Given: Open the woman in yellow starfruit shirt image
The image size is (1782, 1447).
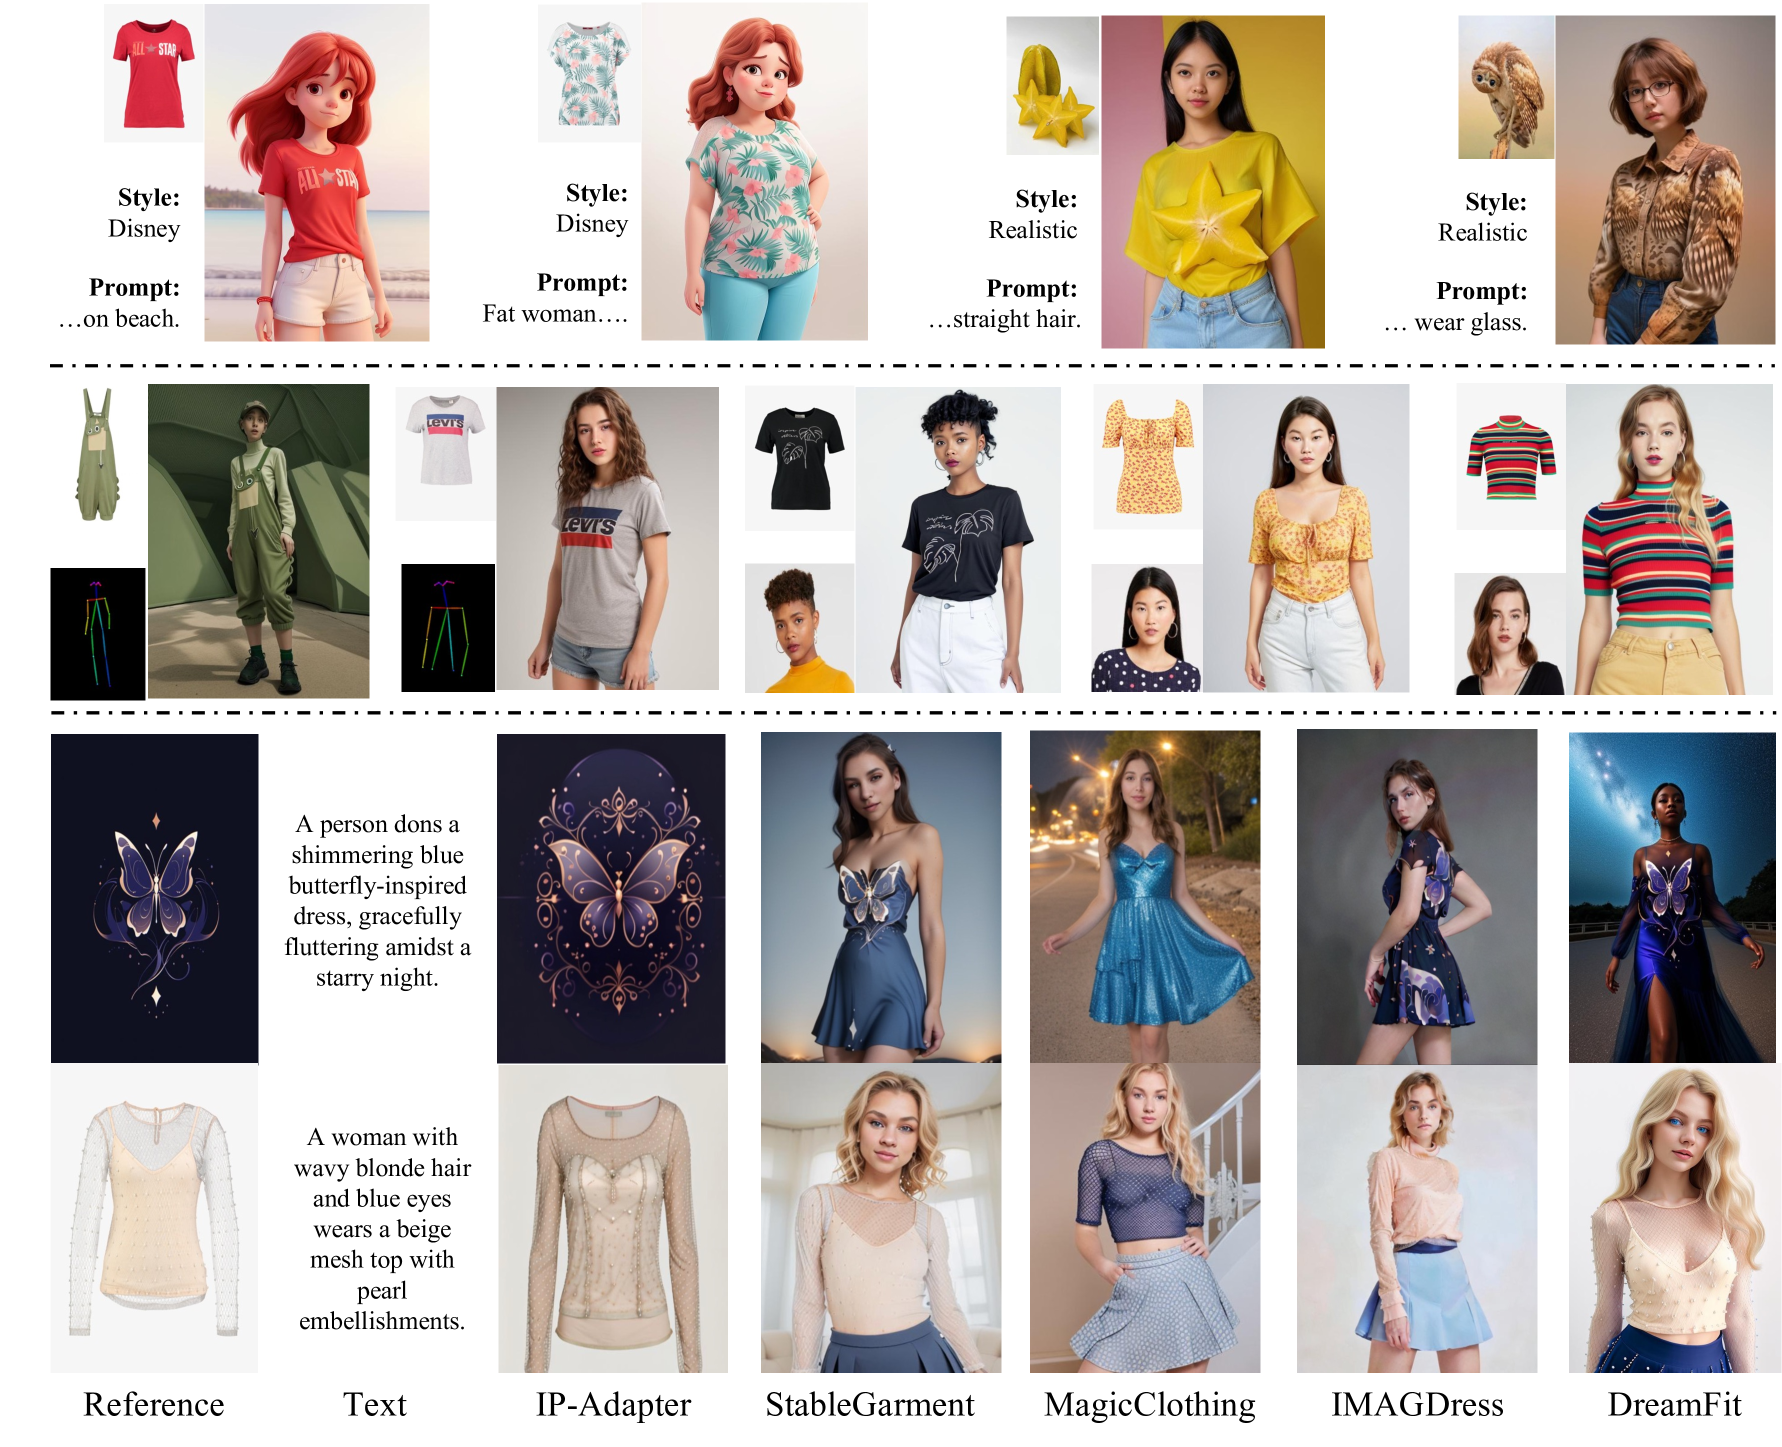Looking at the screenshot, I should [x=1213, y=181].
